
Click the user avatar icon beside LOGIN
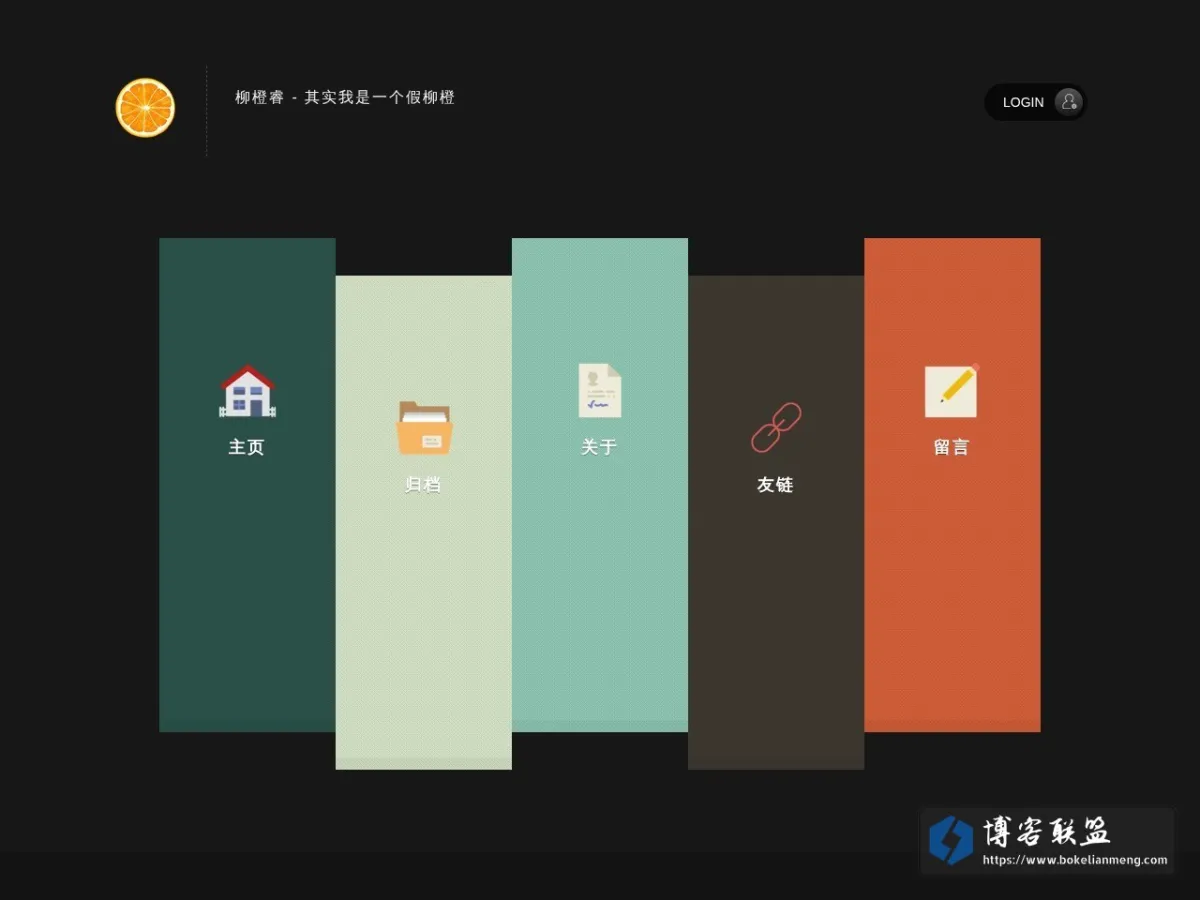(x=1069, y=102)
